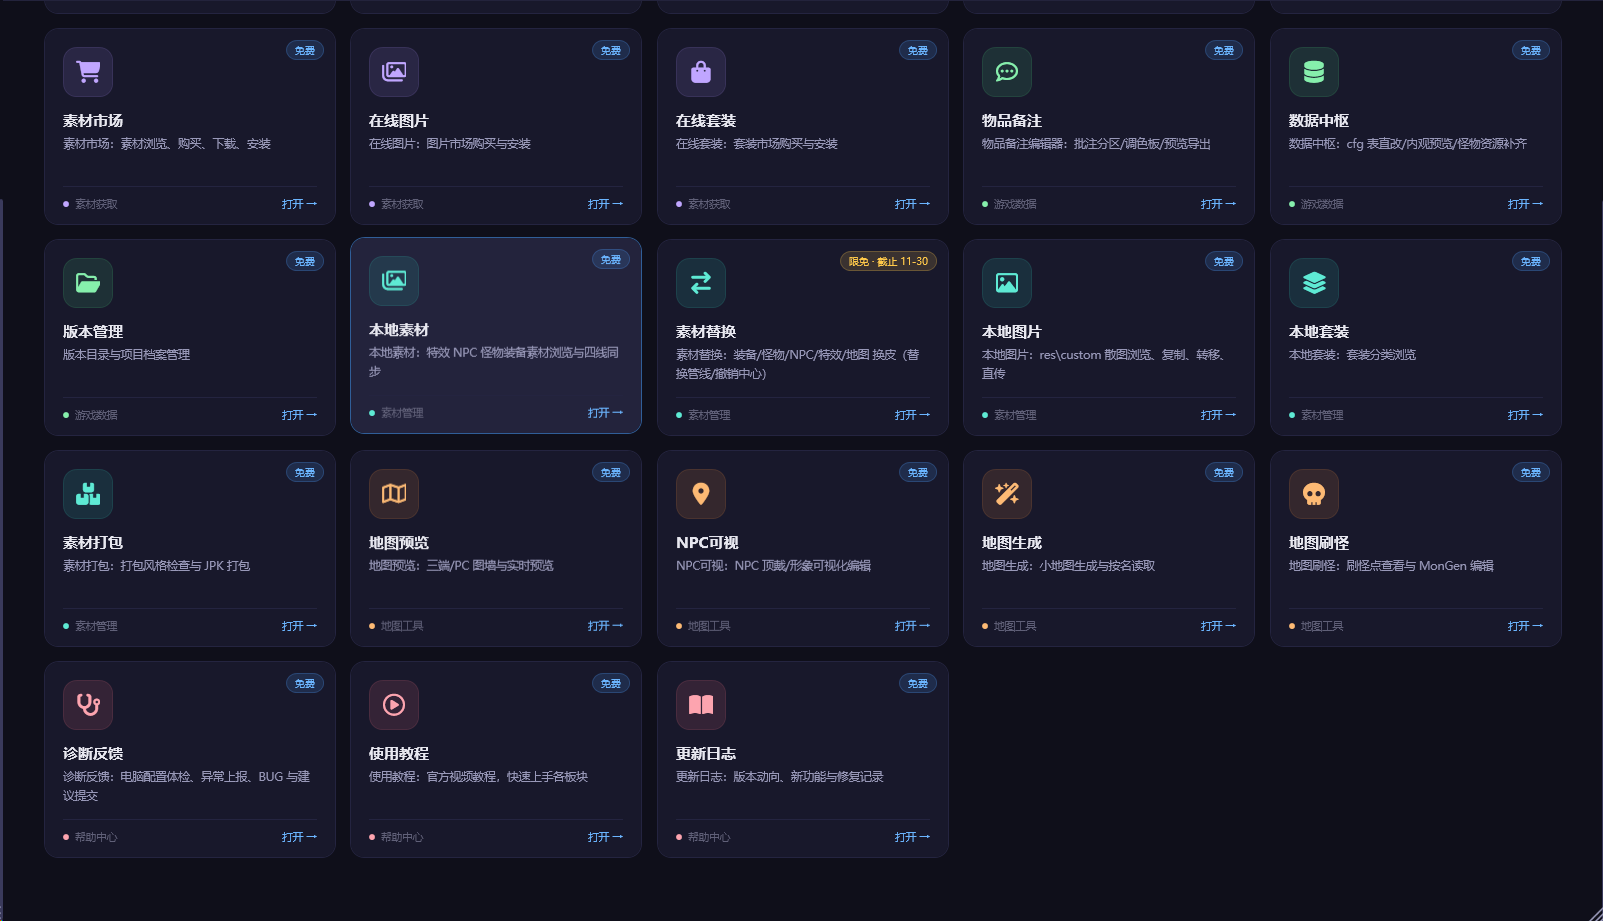The height and width of the screenshot is (921, 1603).
Task: Open 地图生成 using its 打开 link
Action: pyautogui.click(x=1218, y=626)
